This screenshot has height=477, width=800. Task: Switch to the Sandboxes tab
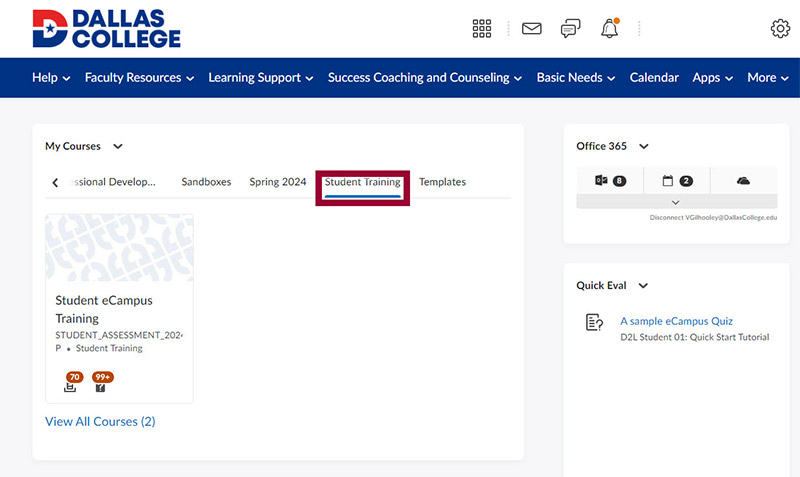(206, 182)
